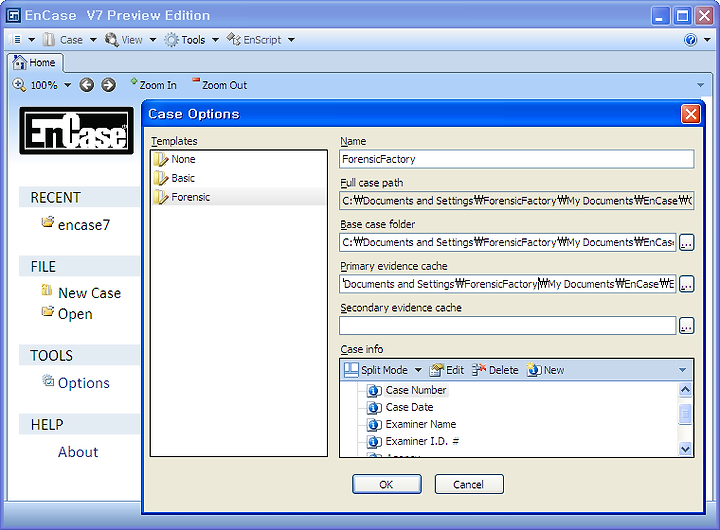
Task: Click the About link under HELP
Action: [x=78, y=452]
